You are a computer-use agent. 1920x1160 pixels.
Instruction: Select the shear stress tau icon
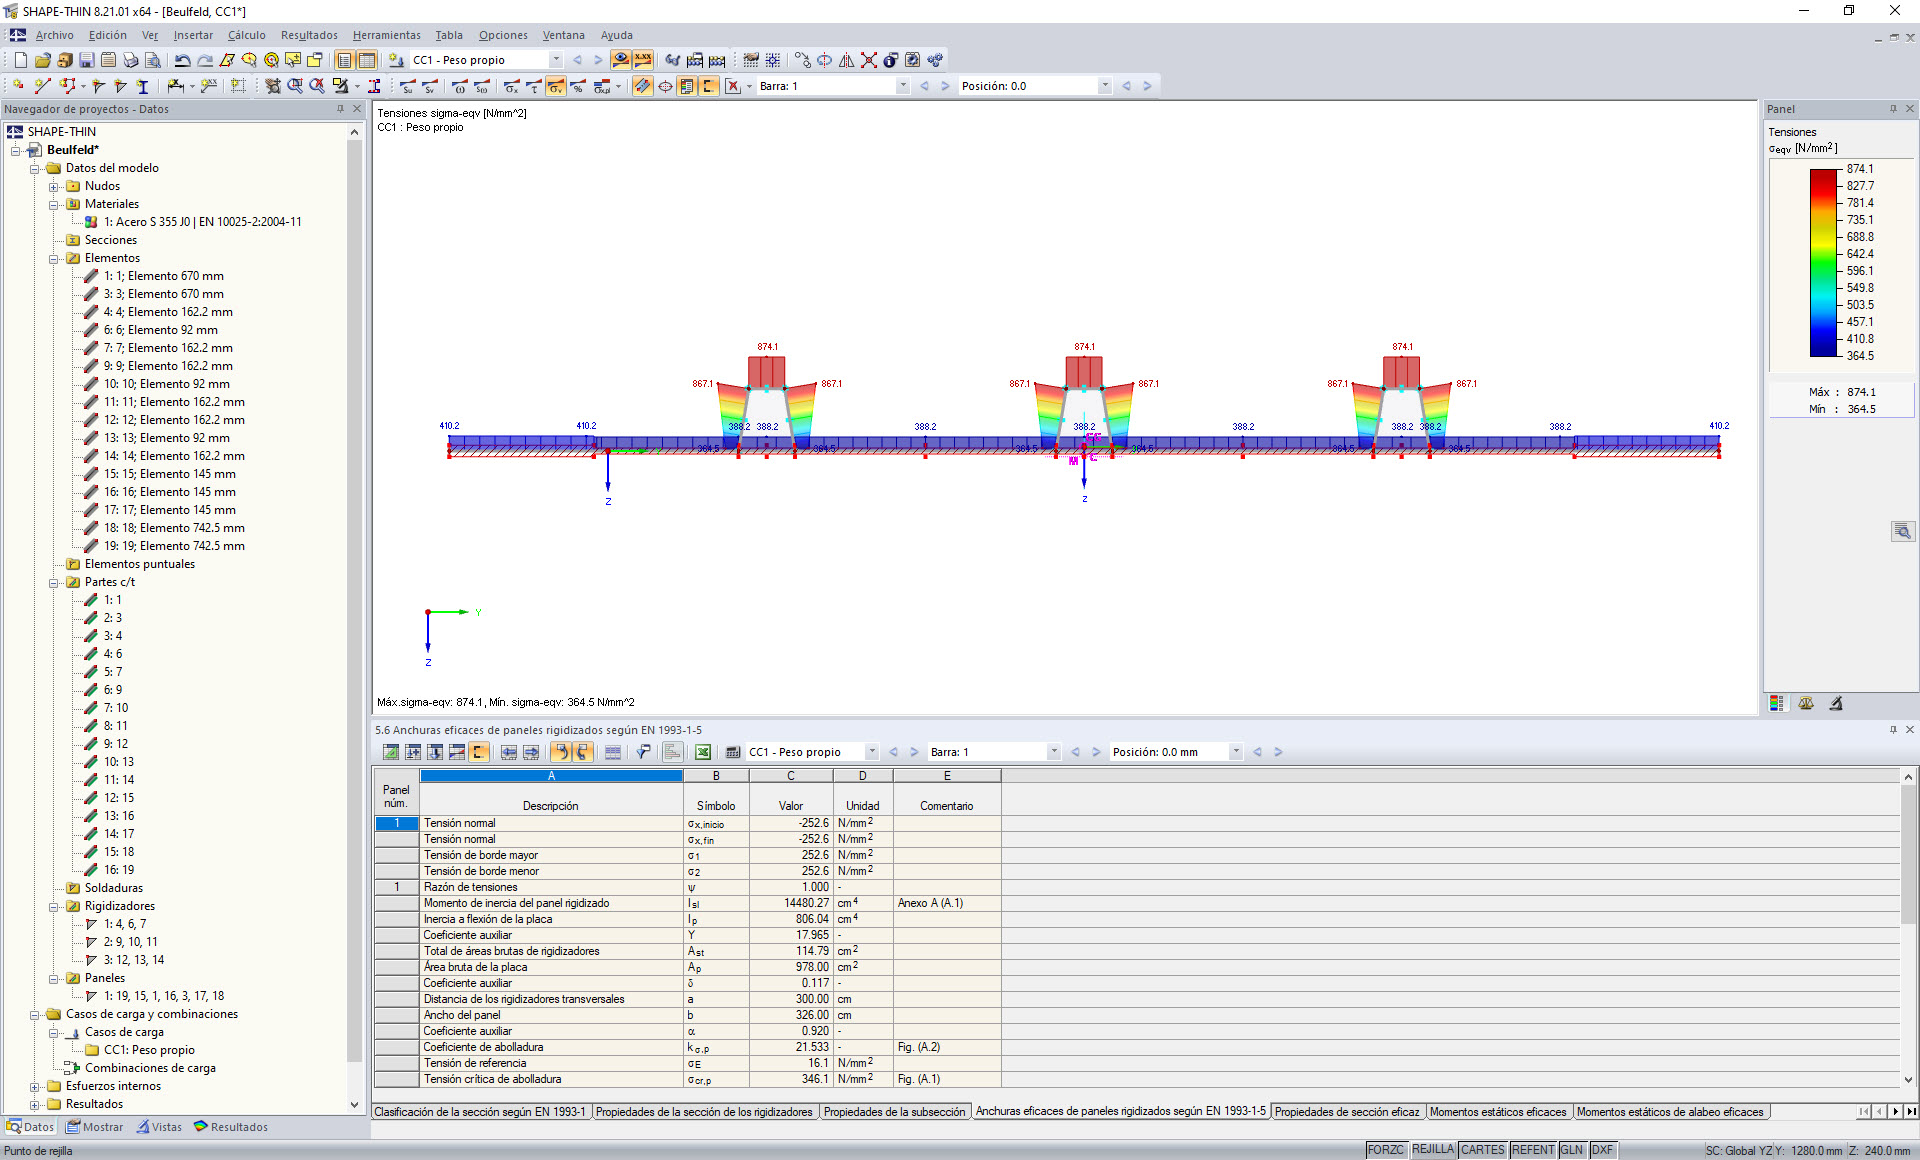pos(533,86)
